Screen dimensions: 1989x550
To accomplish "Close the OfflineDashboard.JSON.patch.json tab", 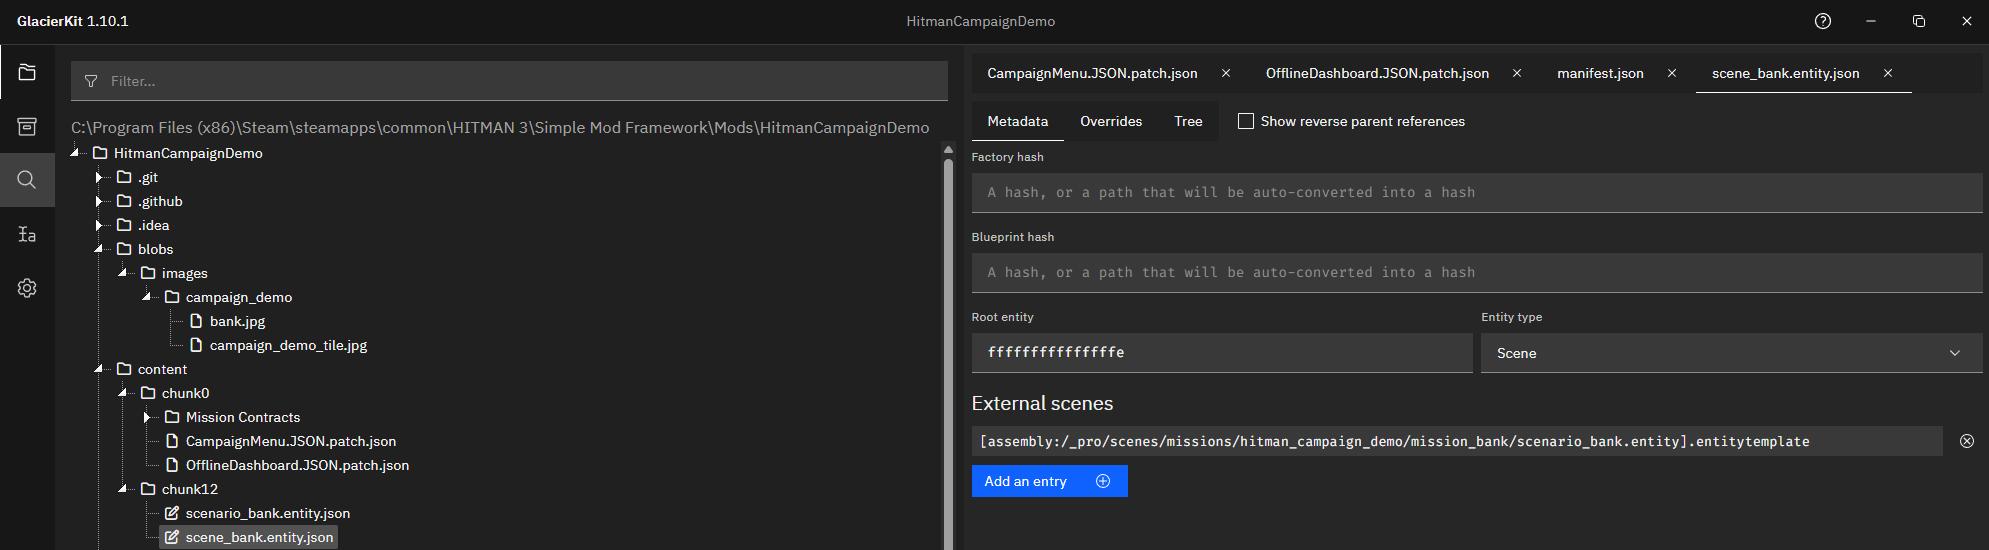I will pyautogui.click(x=1517, y=73).
